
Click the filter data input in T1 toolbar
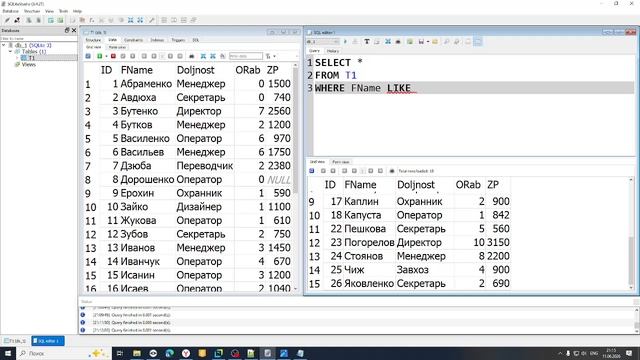click(246, 56)
